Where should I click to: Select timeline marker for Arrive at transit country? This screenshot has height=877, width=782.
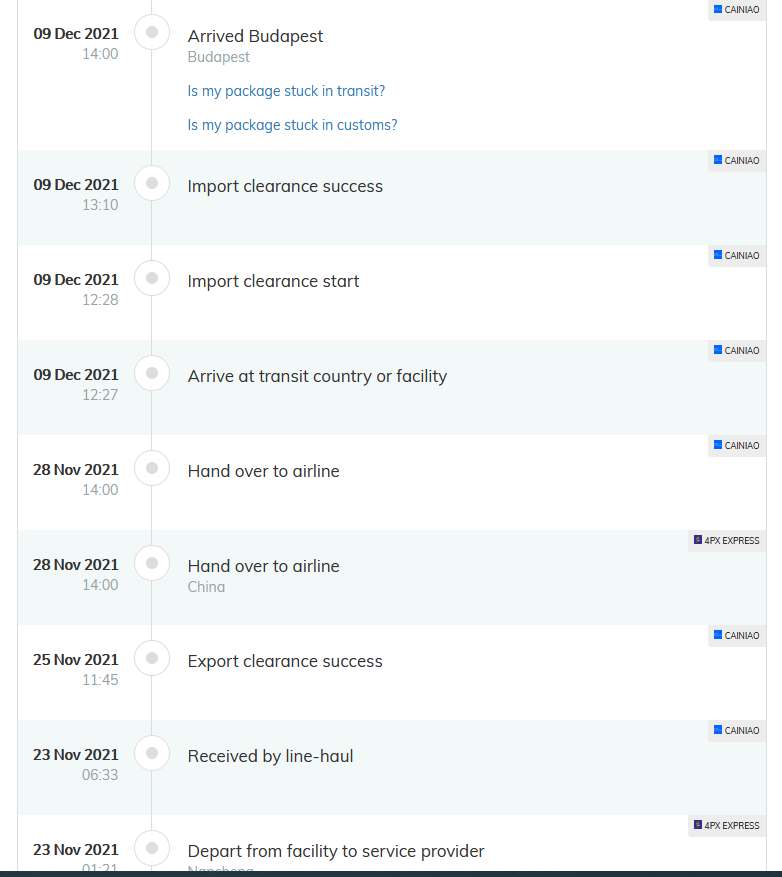click(x=152, y=373)
